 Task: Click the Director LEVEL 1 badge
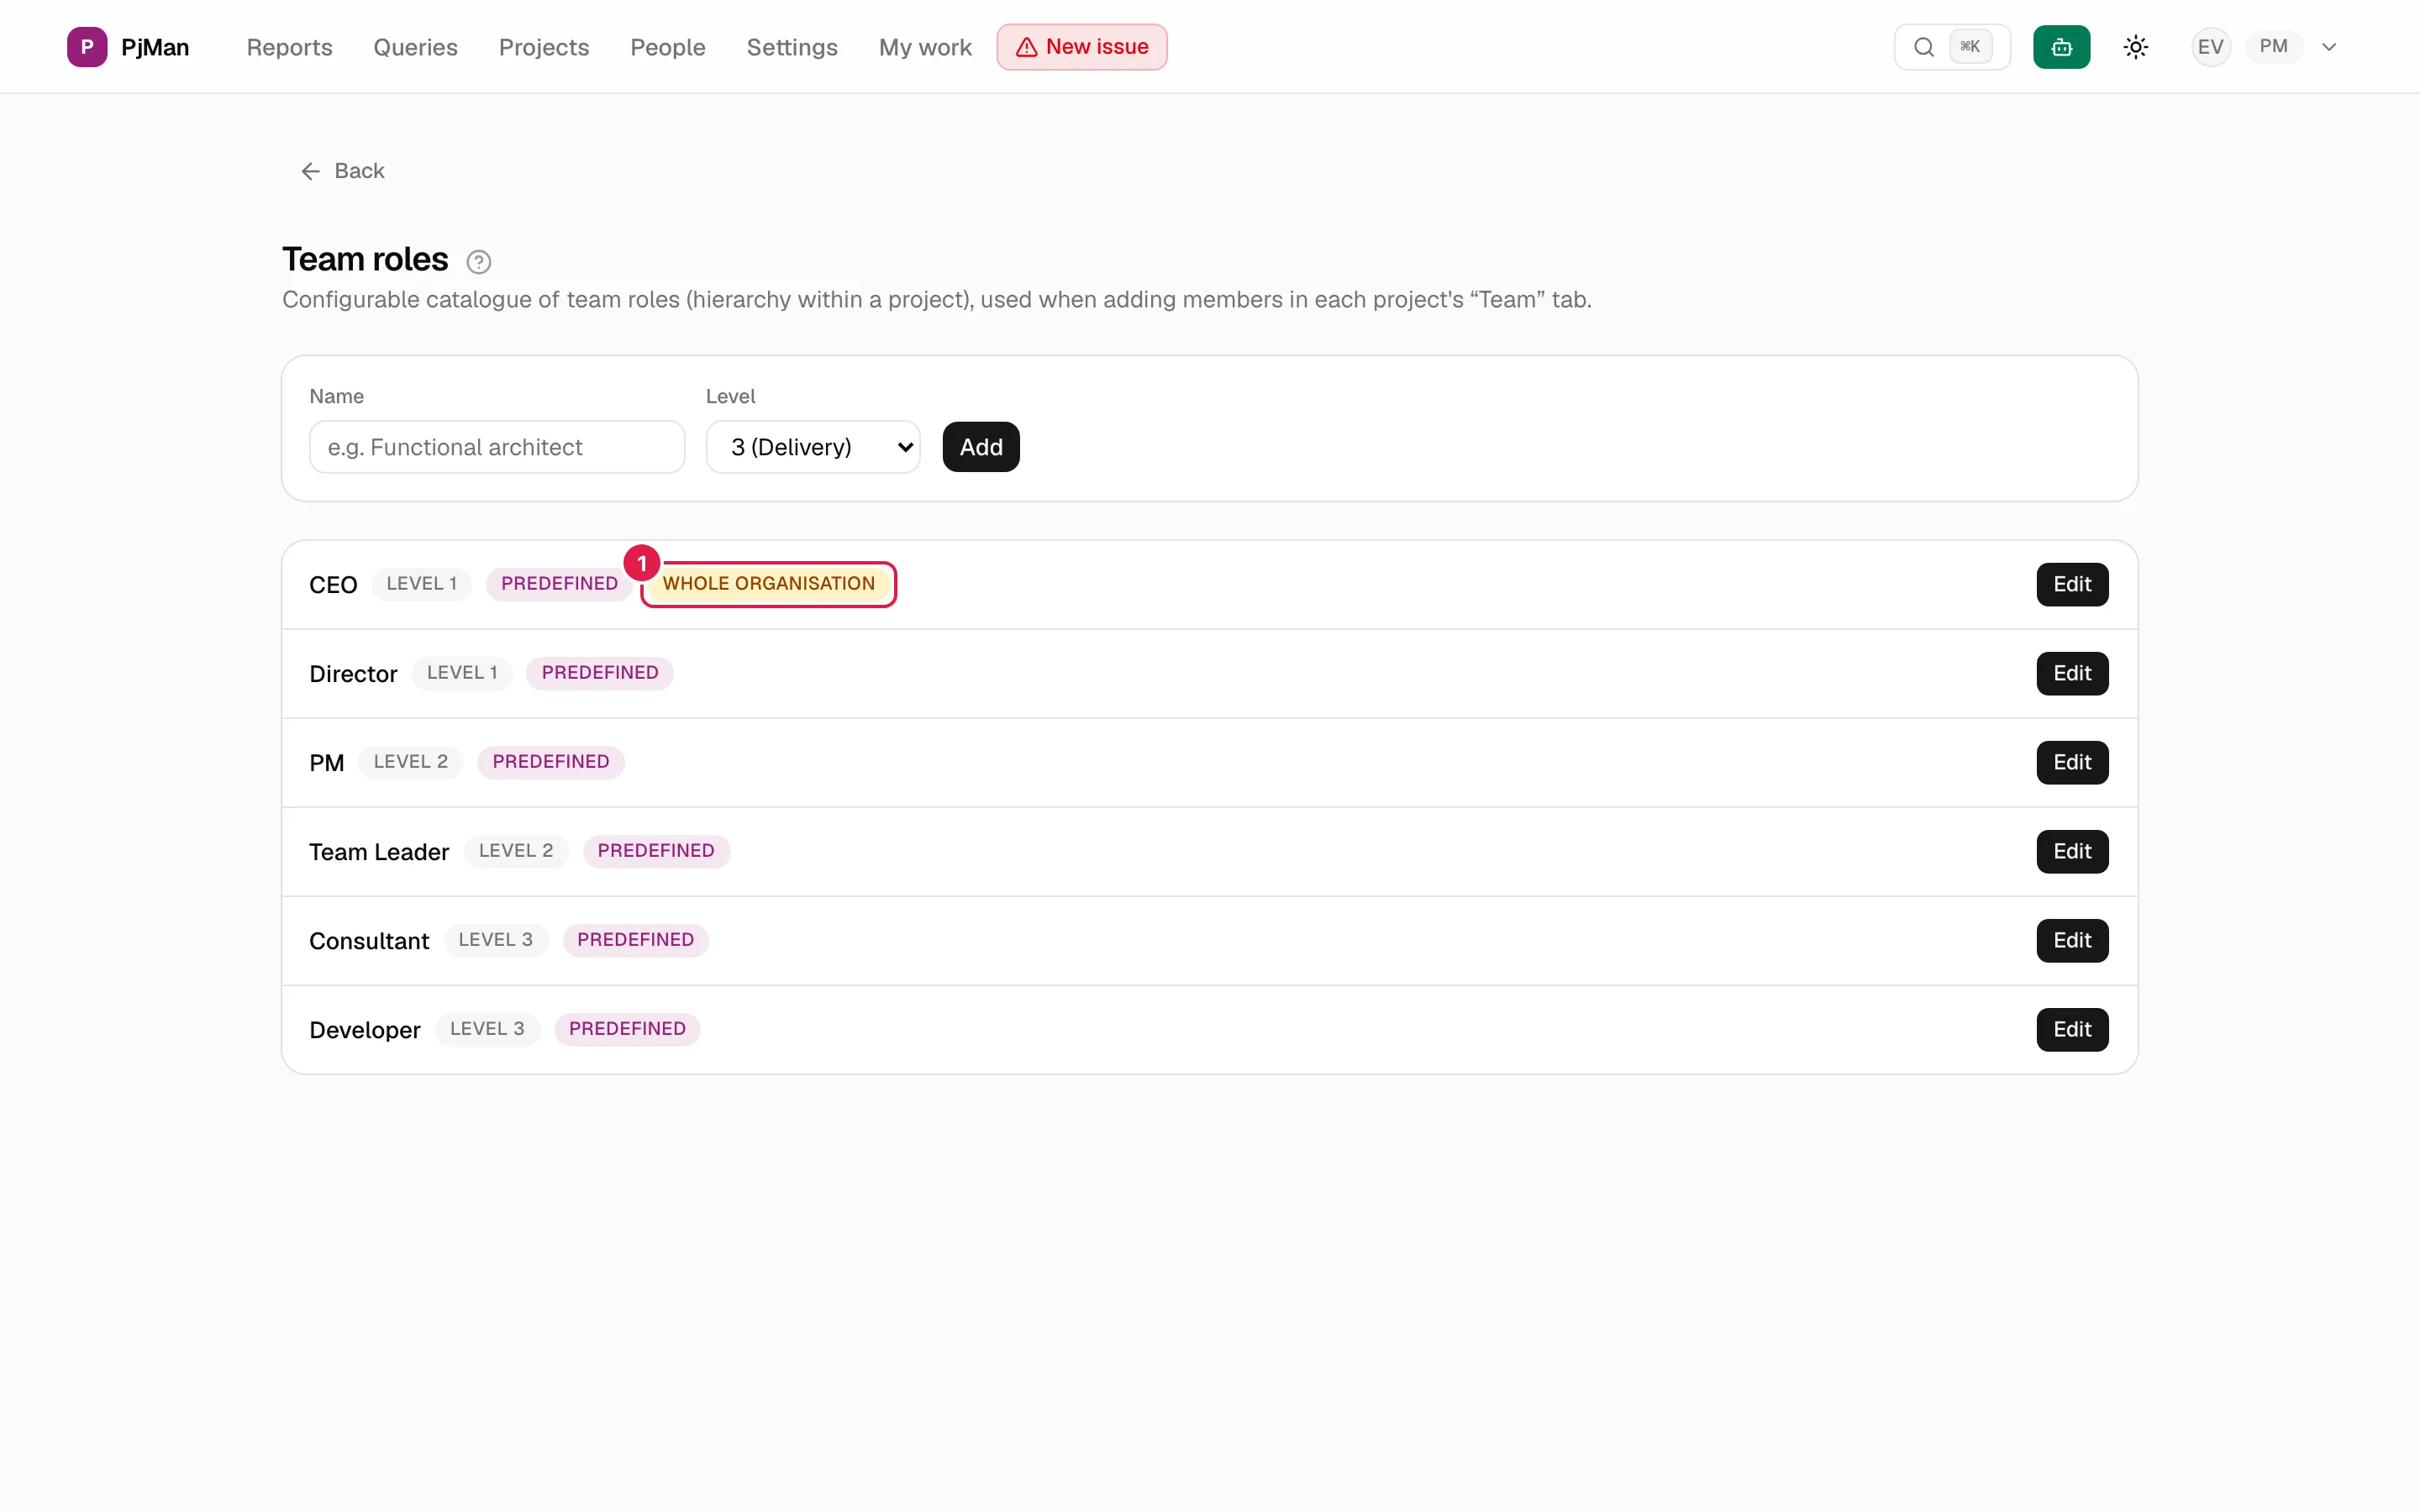point(462,673)
